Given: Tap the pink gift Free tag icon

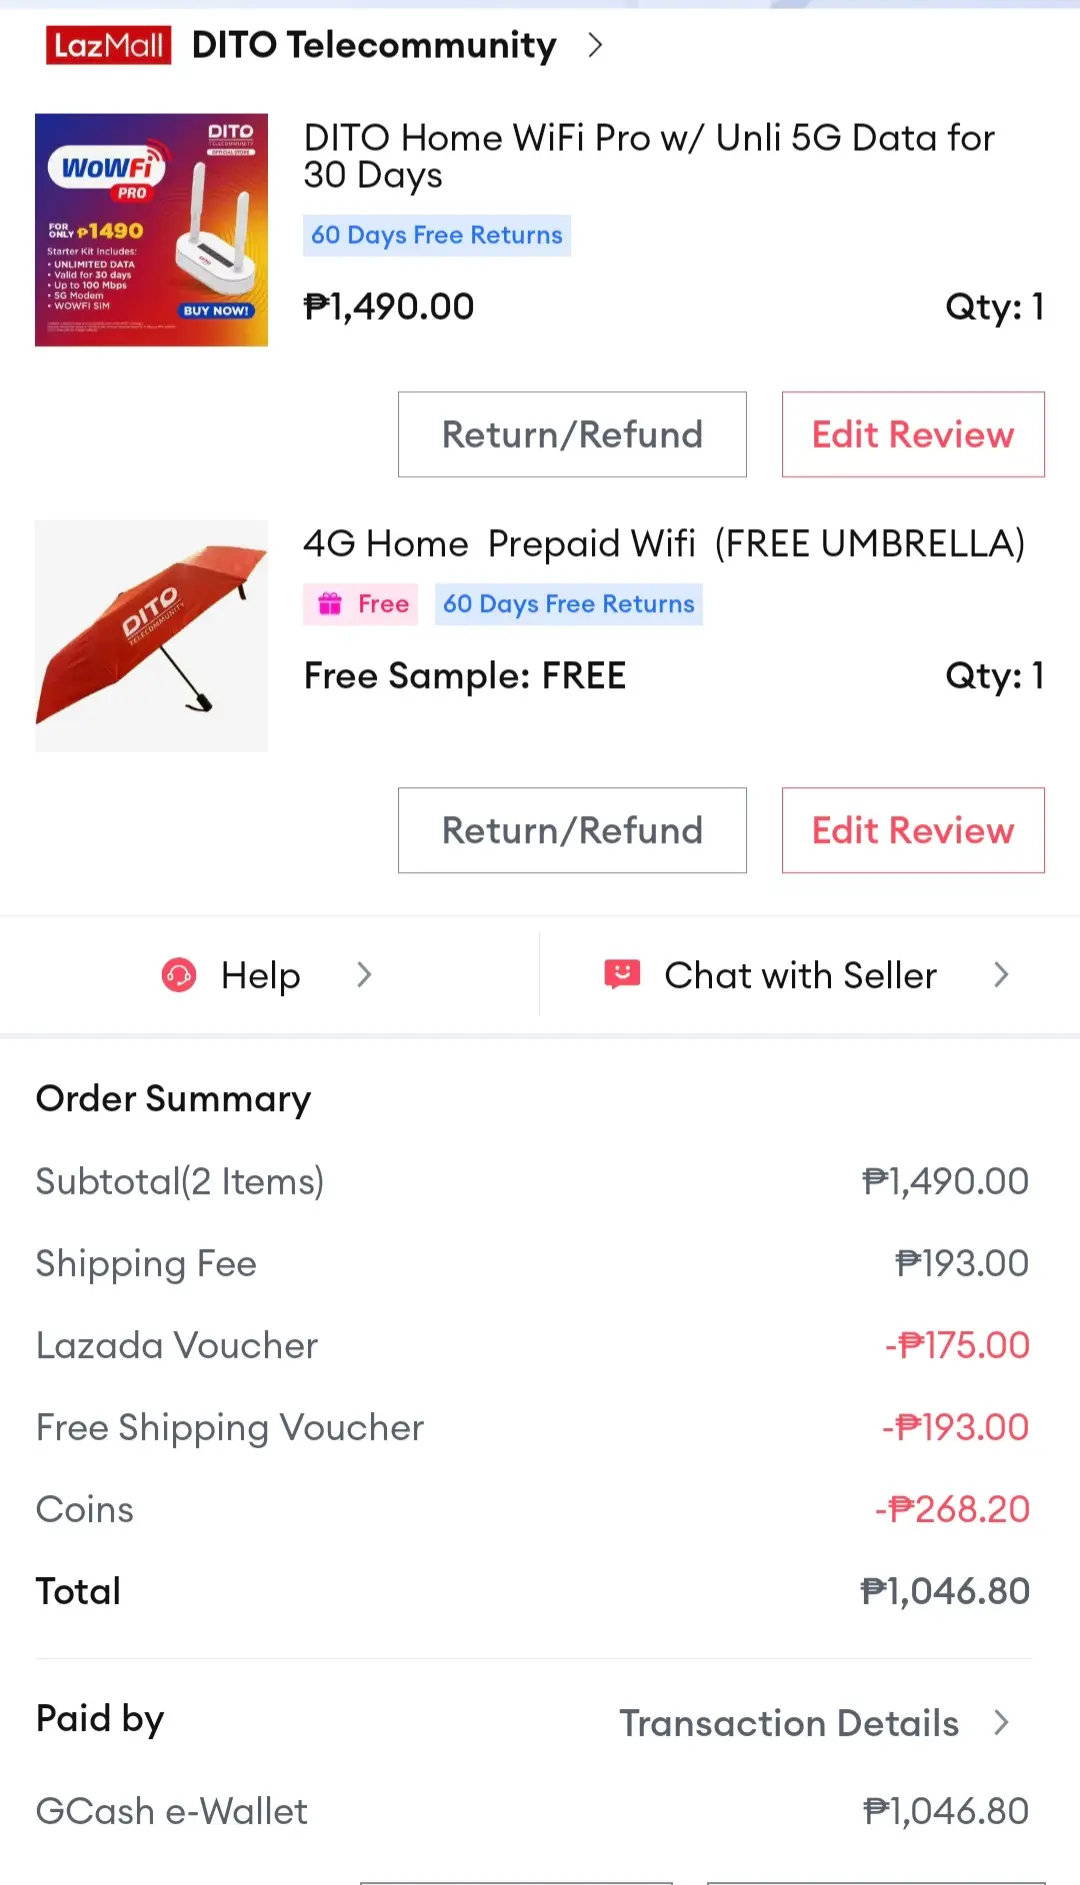Looking at the screenshot, I should tap(330, 604).
